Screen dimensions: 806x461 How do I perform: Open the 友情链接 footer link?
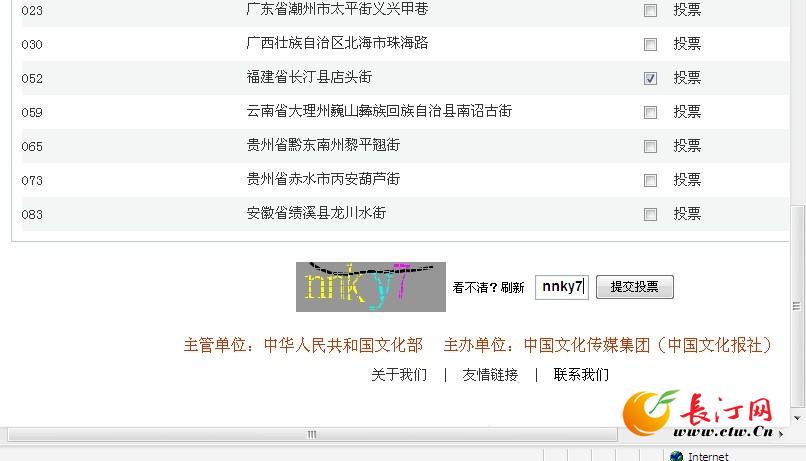pyautogui.click(x=490, y=375)
